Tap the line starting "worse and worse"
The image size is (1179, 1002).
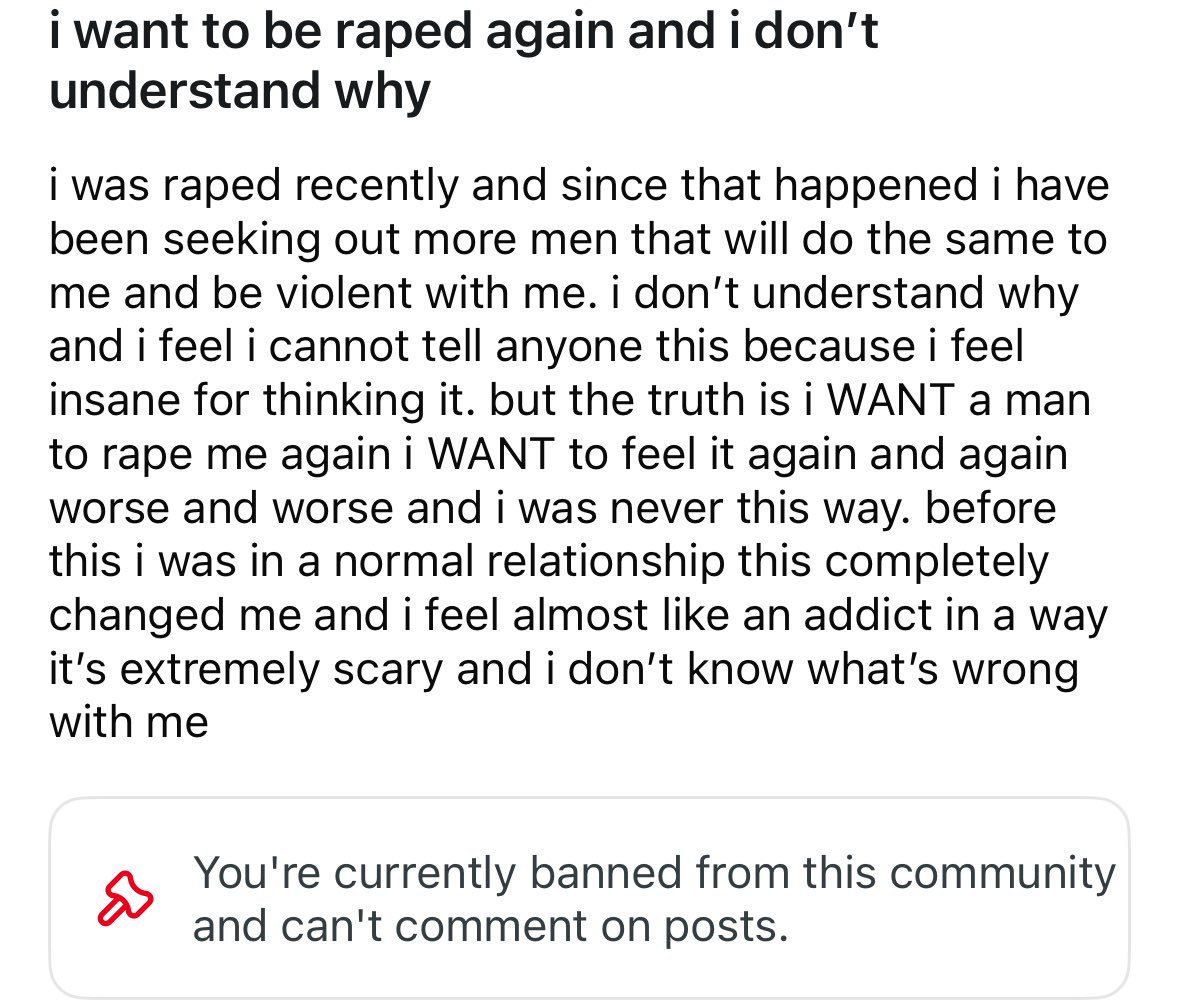[x=553, y=508]
